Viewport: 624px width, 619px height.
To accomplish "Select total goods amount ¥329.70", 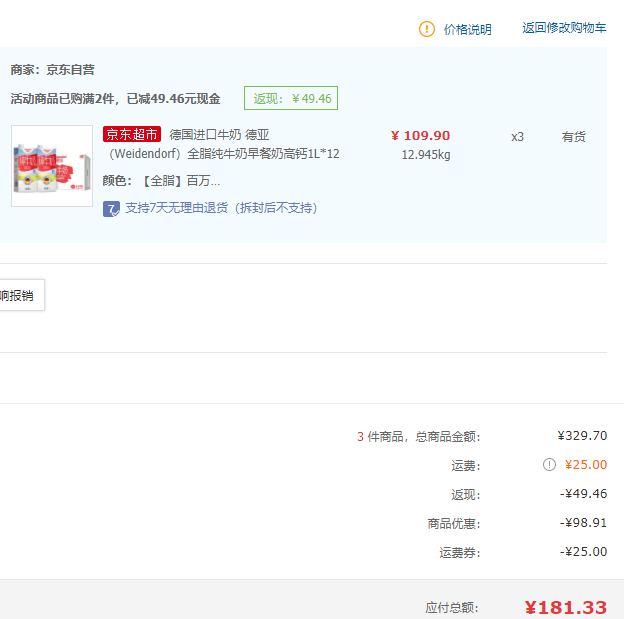I will tap(582, 436).
